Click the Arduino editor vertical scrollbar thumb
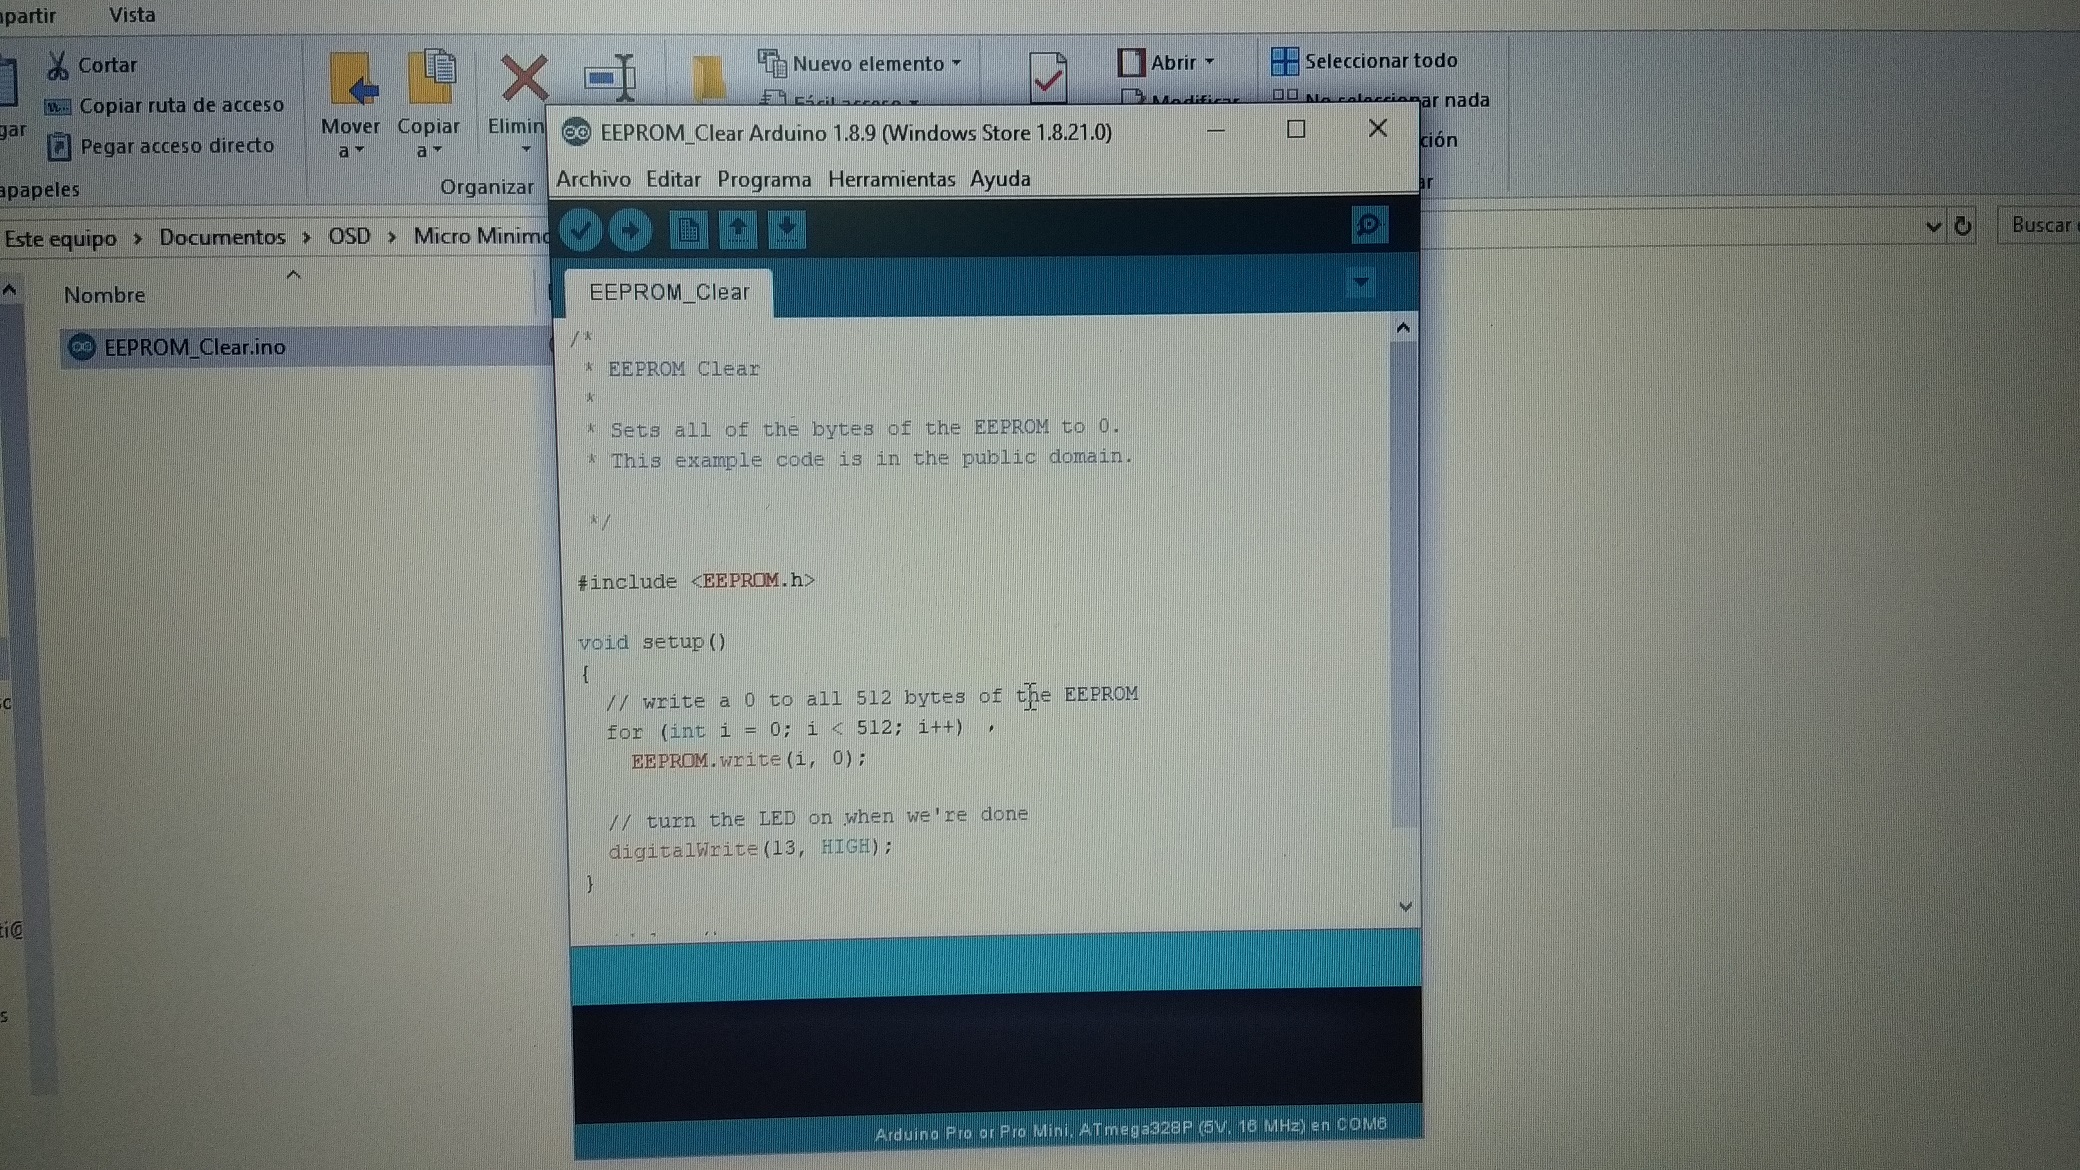Image resolution: width=2080 pixels, height=1170 pixels. click(x=1404, y=585)
